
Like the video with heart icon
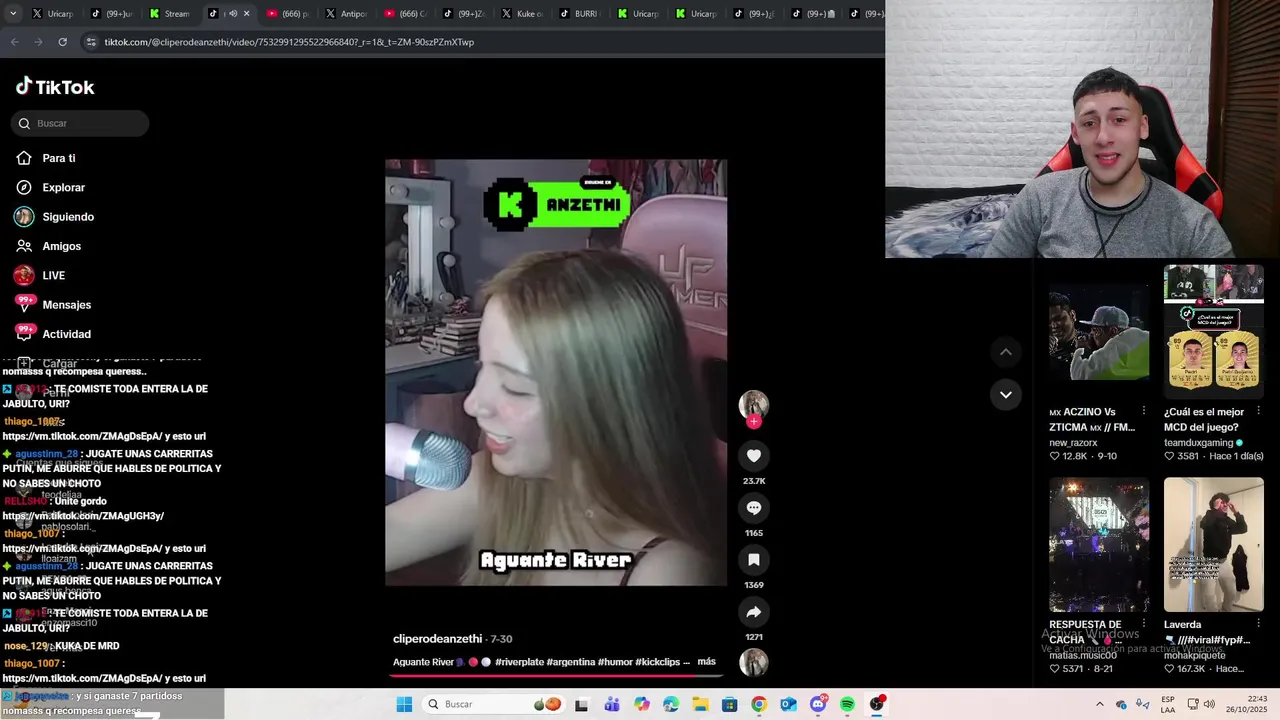754,456
